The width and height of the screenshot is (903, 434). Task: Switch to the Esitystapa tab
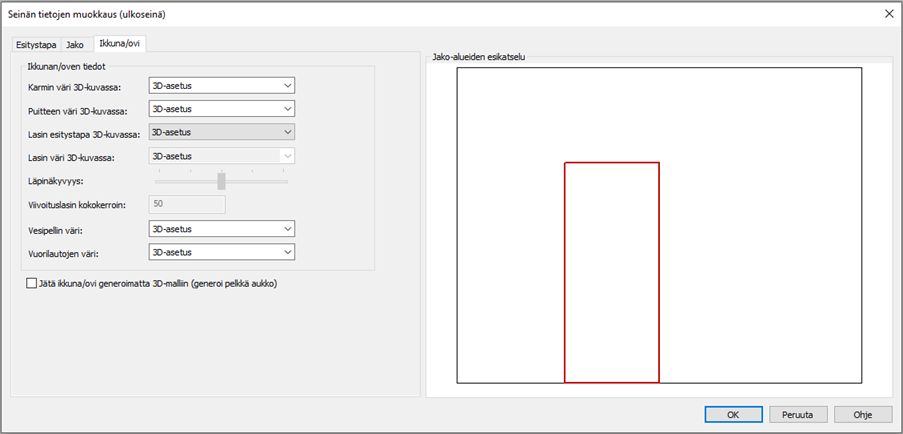[35, 45]
